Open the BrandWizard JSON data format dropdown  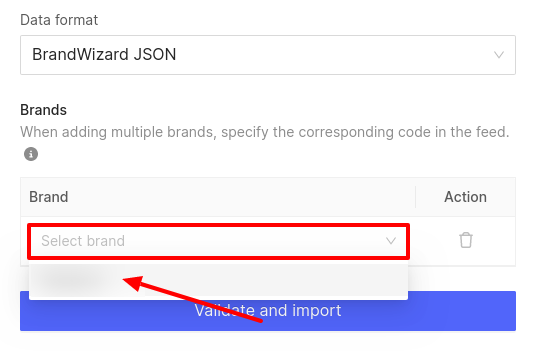(x=268, y=55)
